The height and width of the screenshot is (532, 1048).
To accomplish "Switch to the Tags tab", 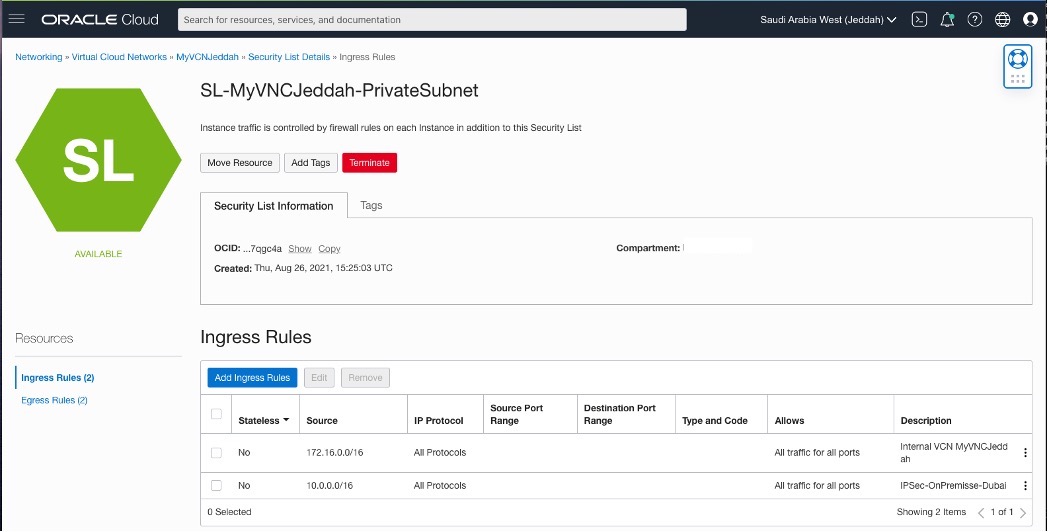I will click(x=371, y=205).
